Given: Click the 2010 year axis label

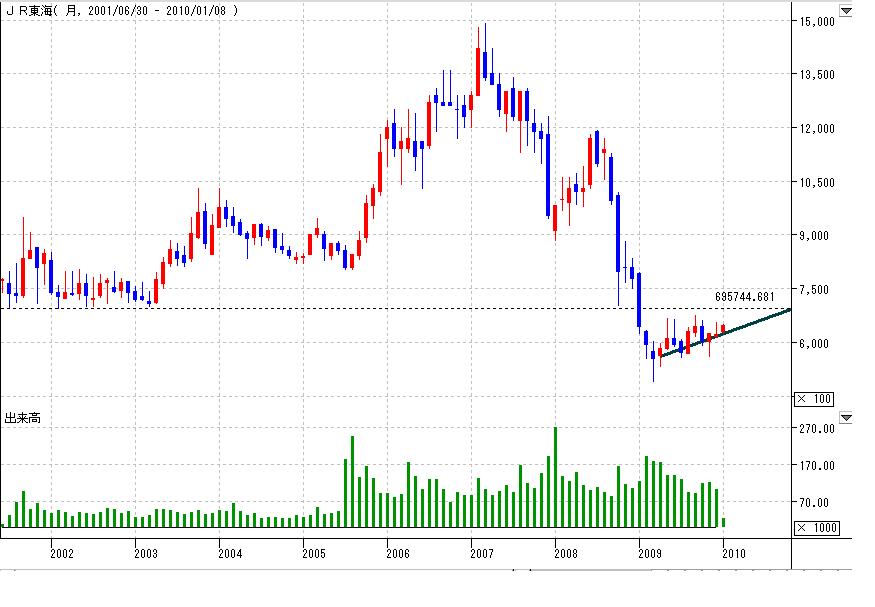Looking at the screenshot, I should (x=732, y=552).
